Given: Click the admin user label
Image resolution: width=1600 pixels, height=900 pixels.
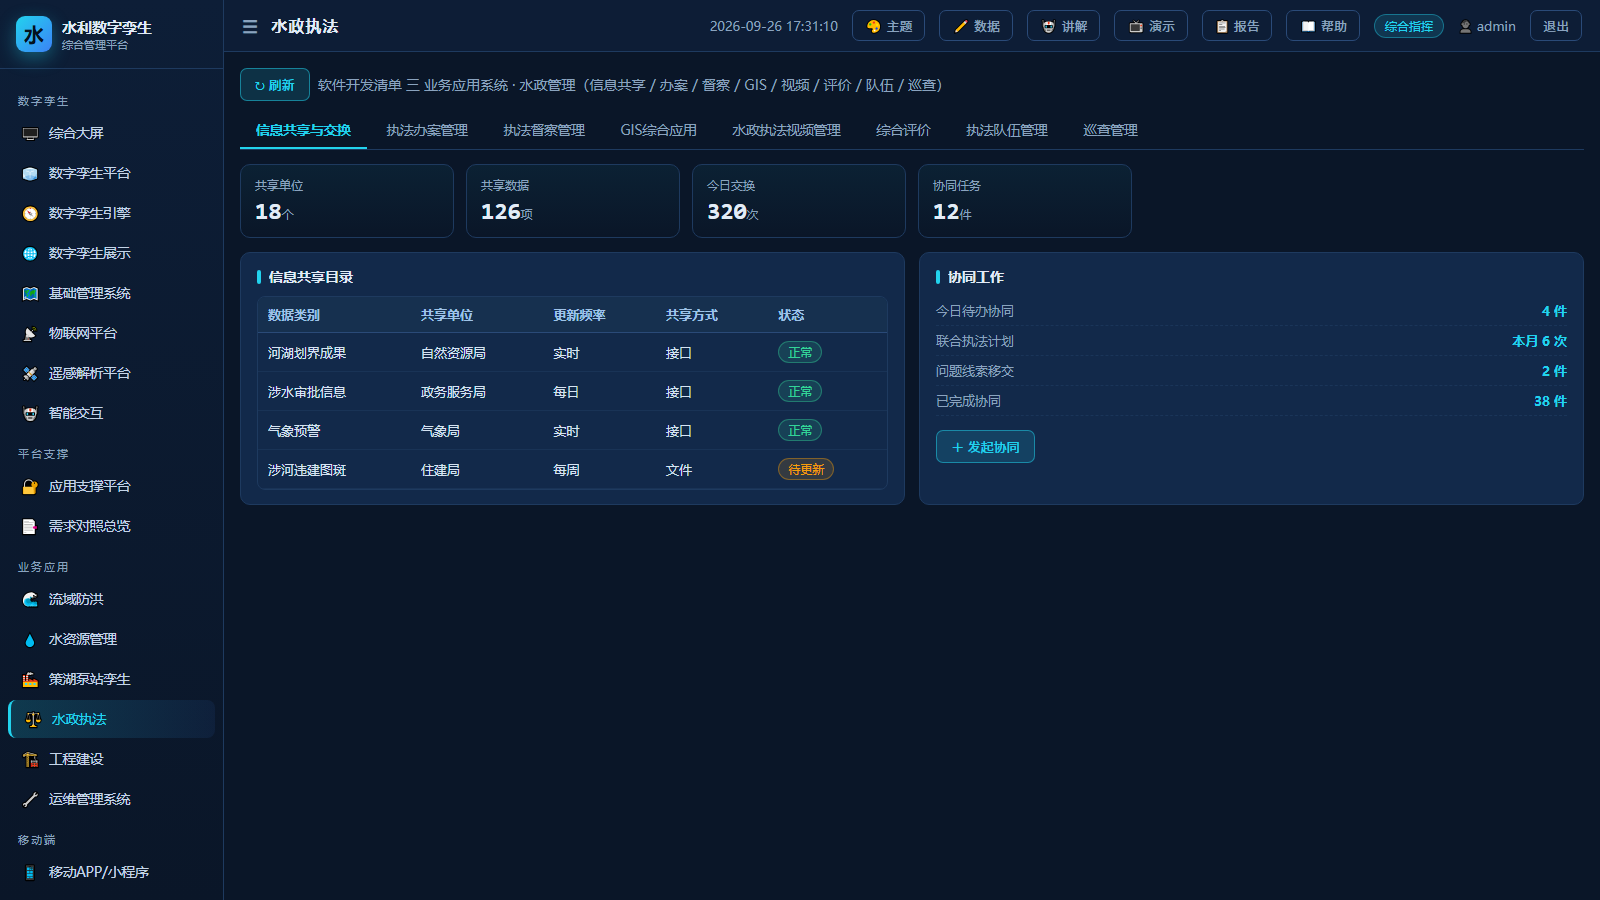Looking at the screenshot, I should coord(1487,27).
